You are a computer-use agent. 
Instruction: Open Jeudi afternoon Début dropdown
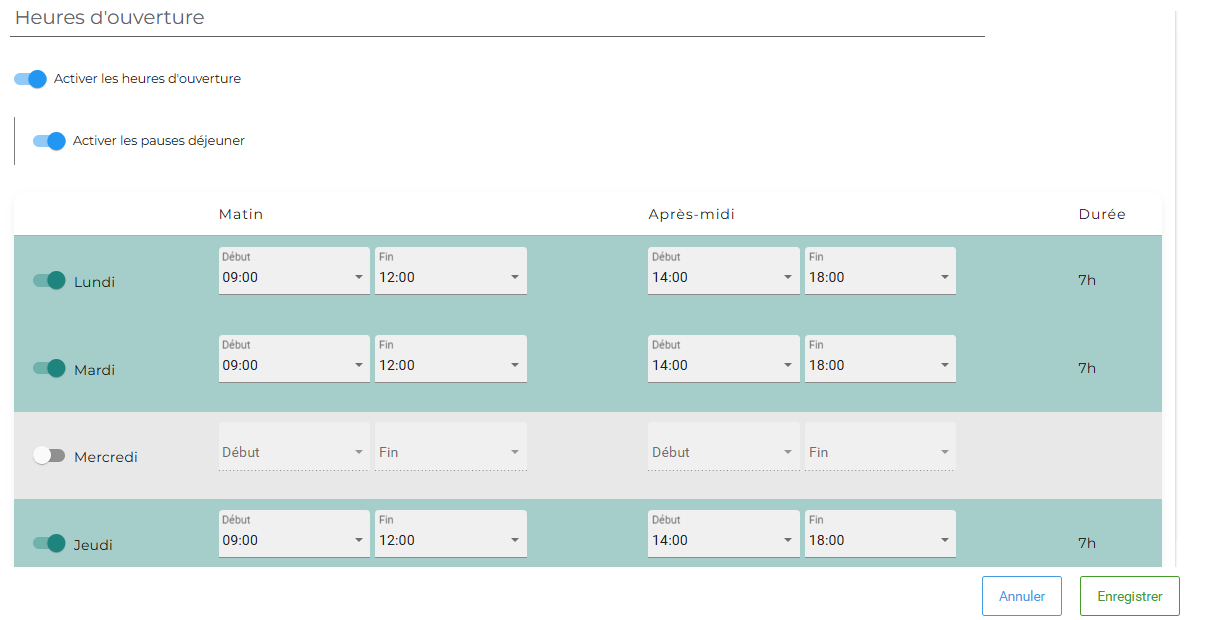coord(723,534)
